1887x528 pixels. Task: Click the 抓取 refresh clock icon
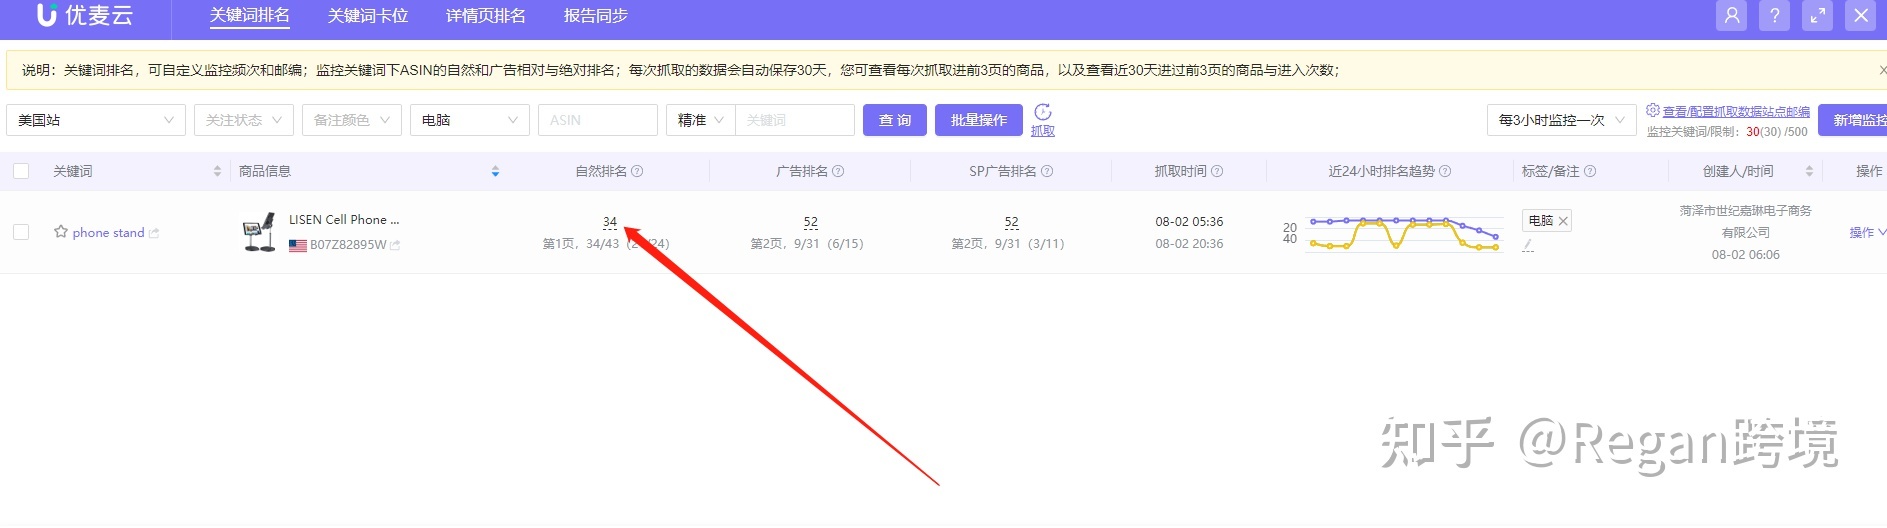coord(1043,112)
